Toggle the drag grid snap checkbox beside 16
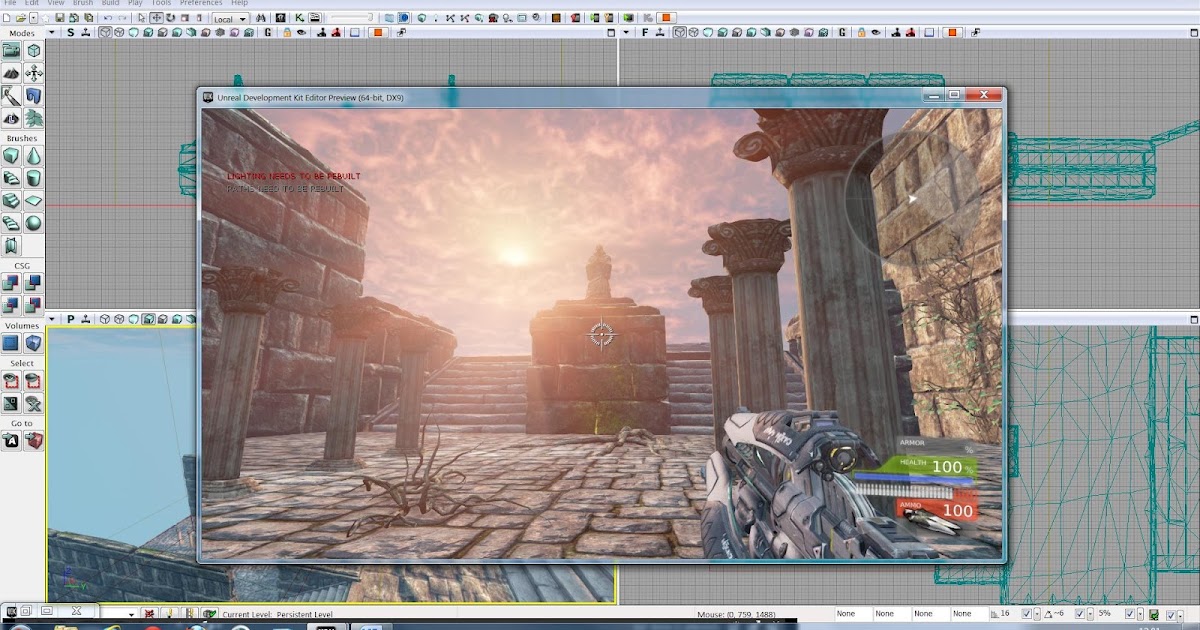 (x=1027, y=614)
